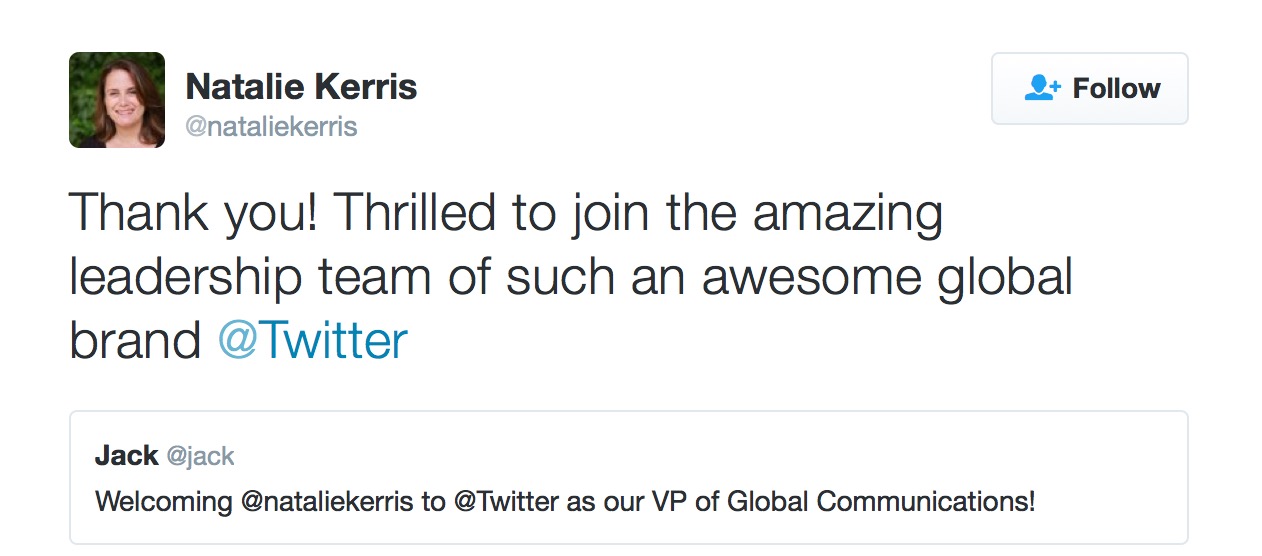Viewport: 1262px width, 556px height.
Task: Click the "Thank you!" text in tweet
Action: pos(193,213)
